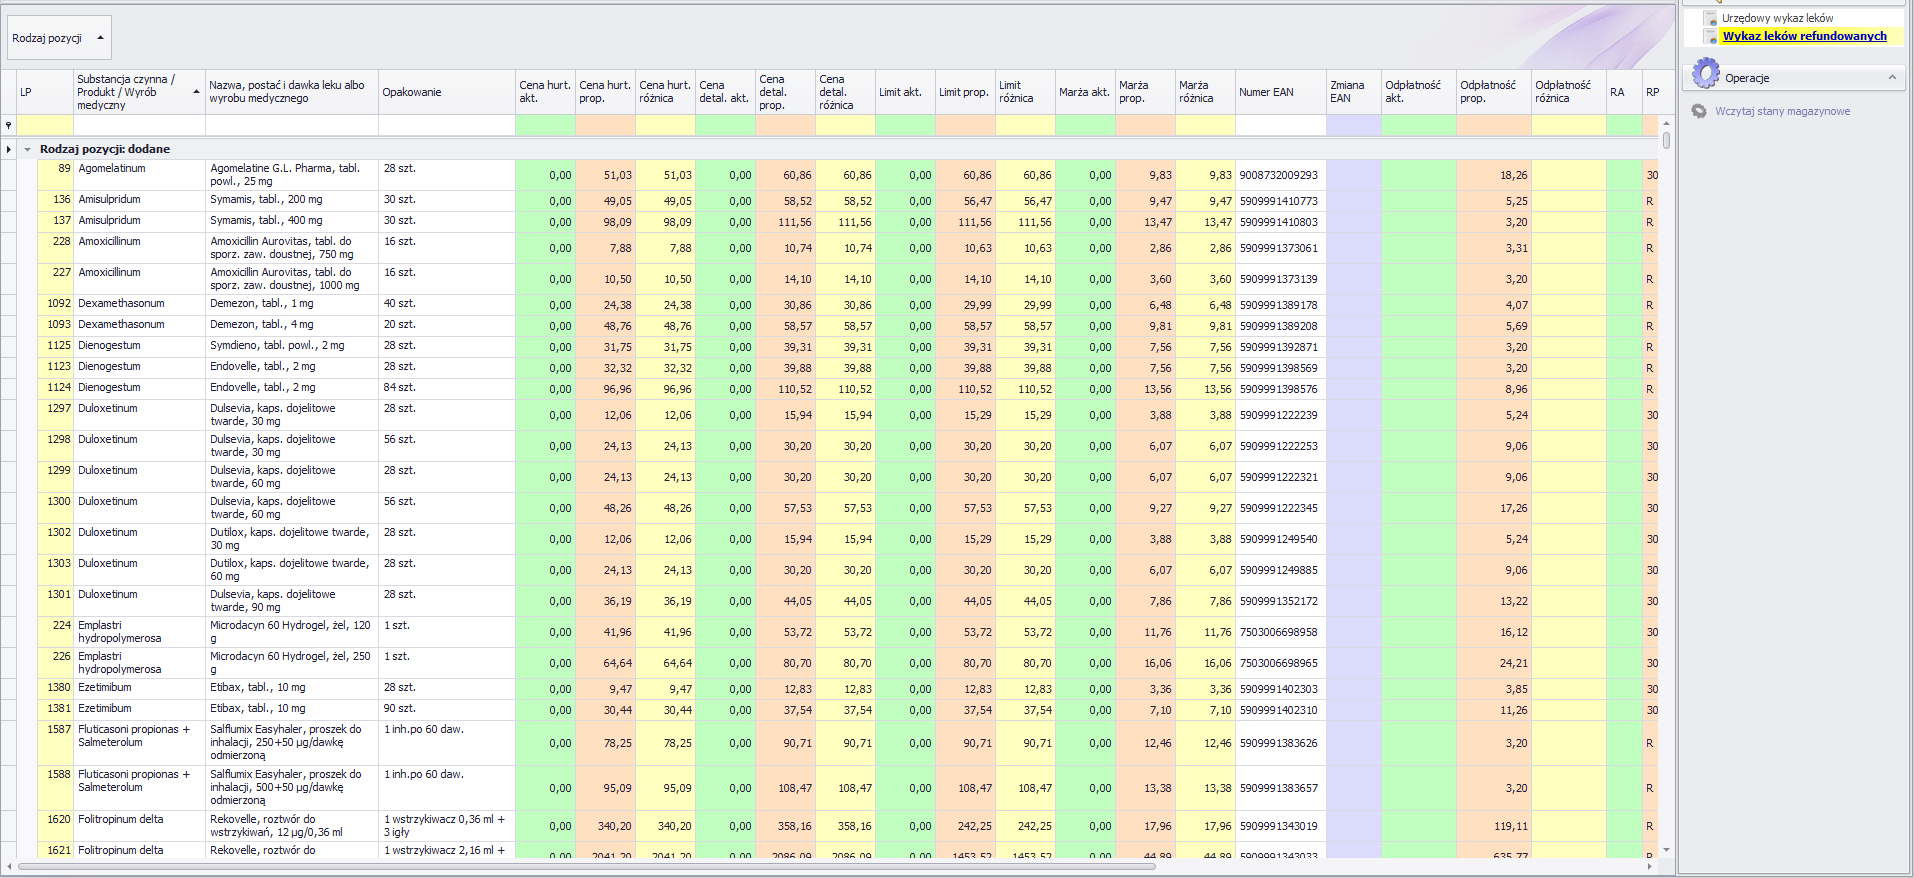1914x878 pixels.
Task: Collapse the 'Rodzaj pozycji: dodane' group
Action: (x=28, y=149)
